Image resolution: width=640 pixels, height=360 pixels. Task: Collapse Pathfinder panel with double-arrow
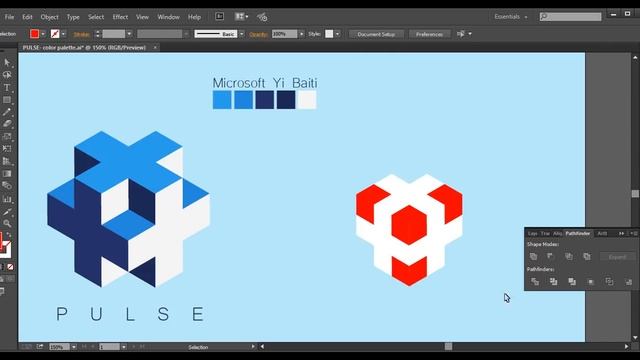(621, 233)
